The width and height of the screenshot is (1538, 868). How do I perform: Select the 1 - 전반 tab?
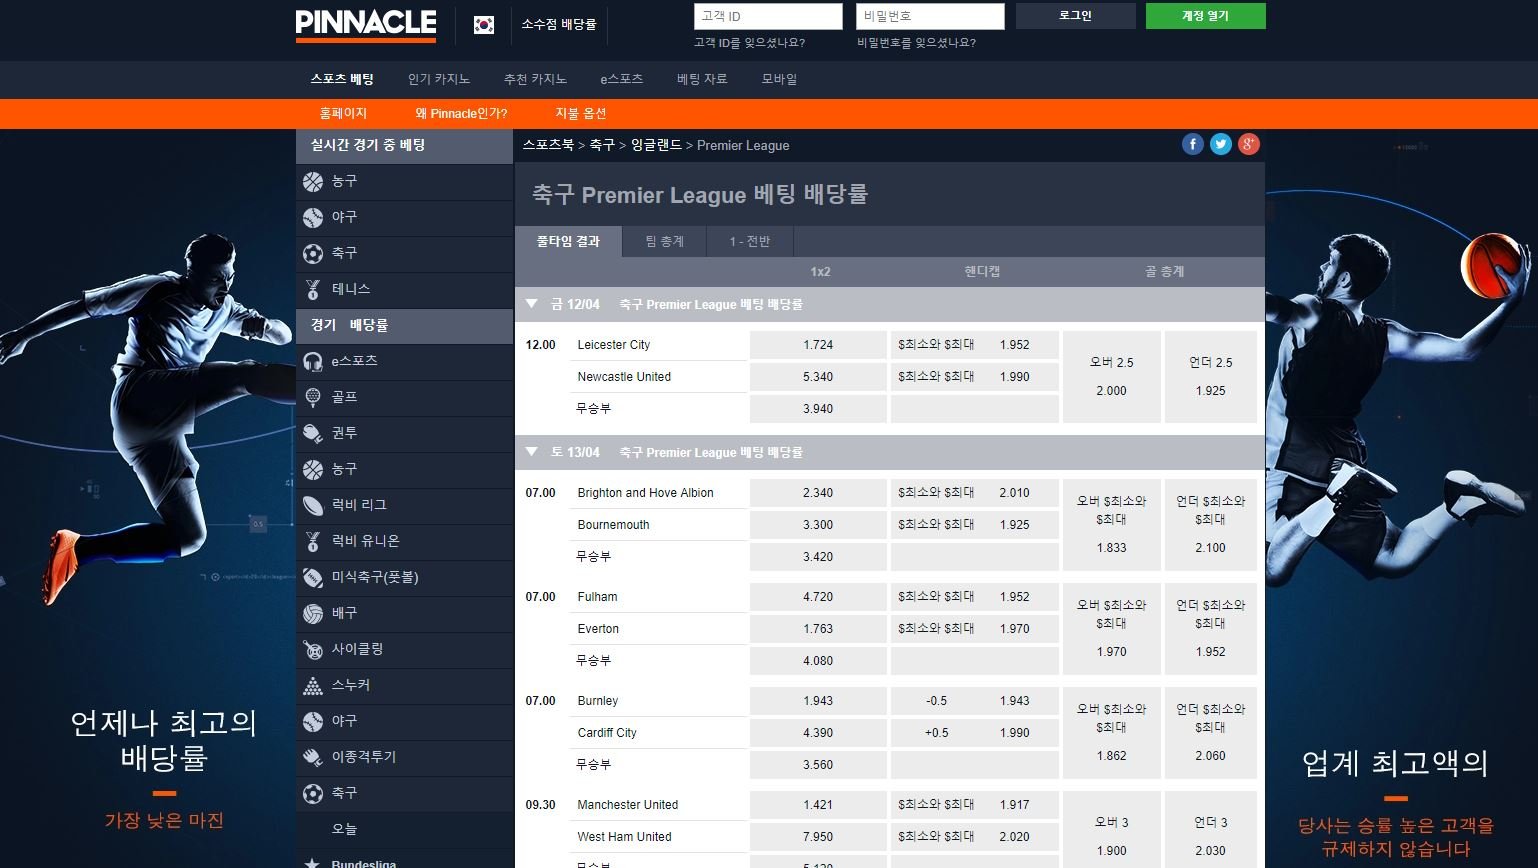750,241
